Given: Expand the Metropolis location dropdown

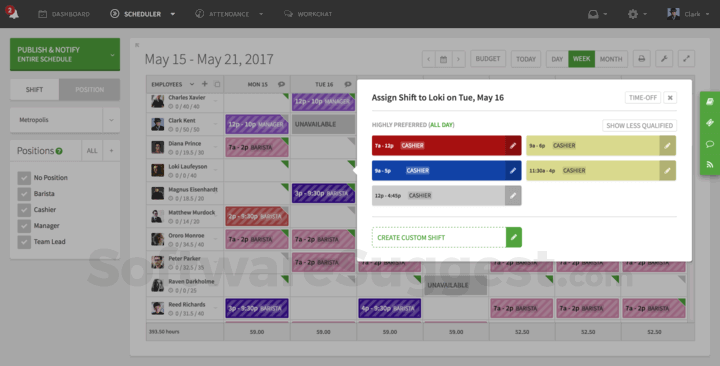Looking at the screenshot, I should (x=111, y=120).
